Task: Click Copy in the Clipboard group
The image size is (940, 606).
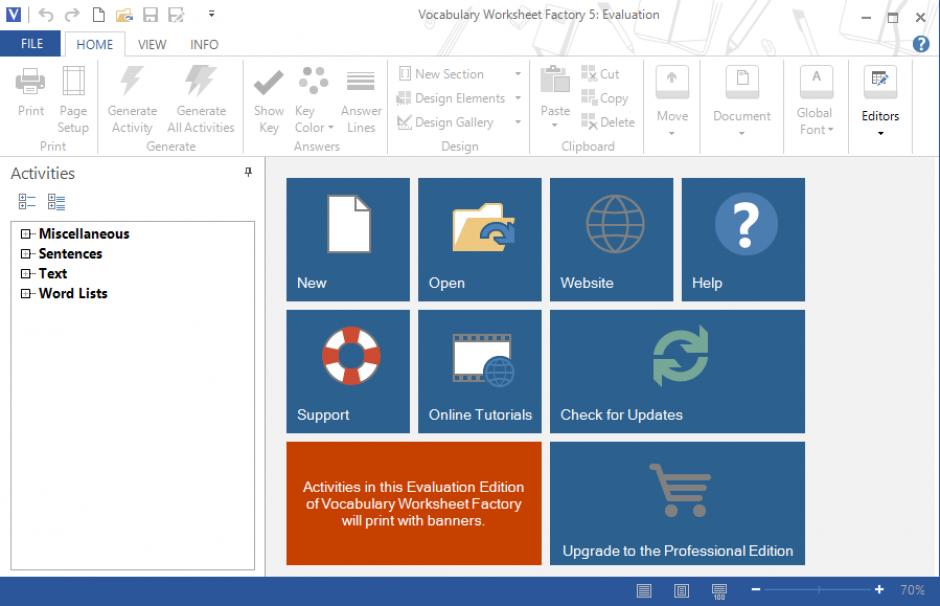Action: click(x=605, y=98)
